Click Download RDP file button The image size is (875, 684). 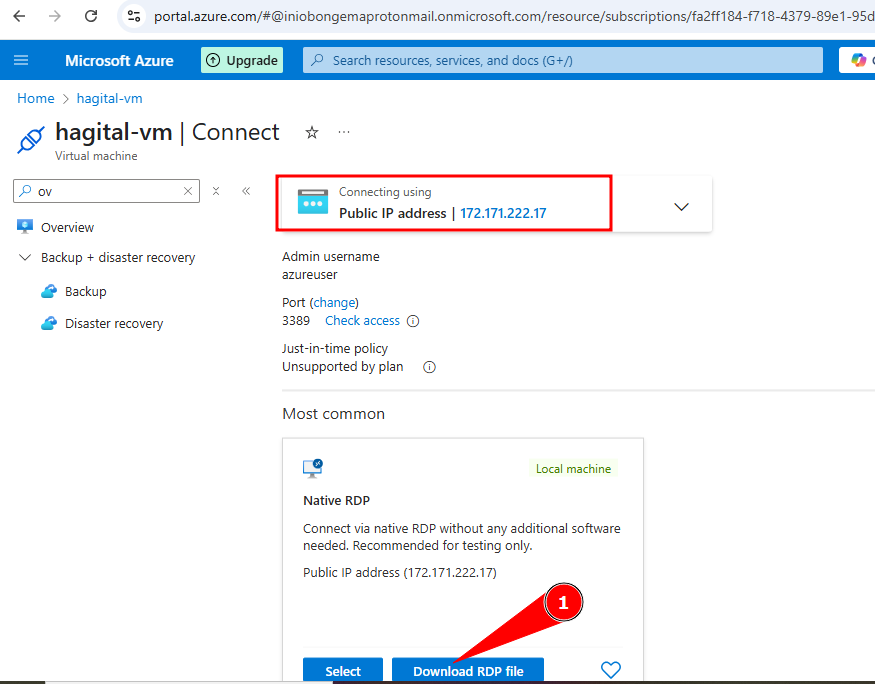click(468, 671)
